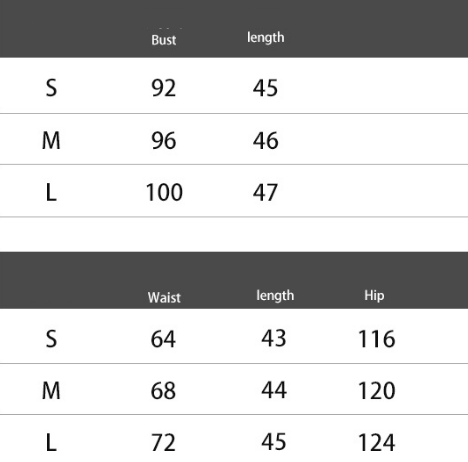This screenshot has height=462, width=468.
Task: Select size L in the top table
Action: point(51,193)
